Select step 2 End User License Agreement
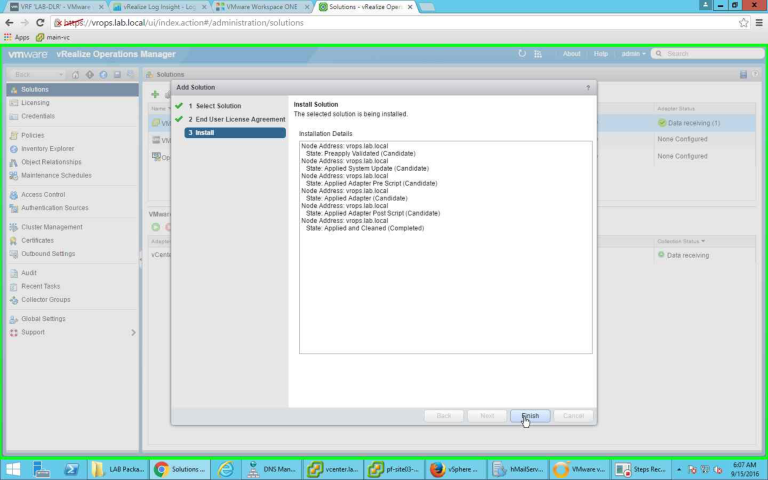Screen dimensions: 768x480 (237, 119)
